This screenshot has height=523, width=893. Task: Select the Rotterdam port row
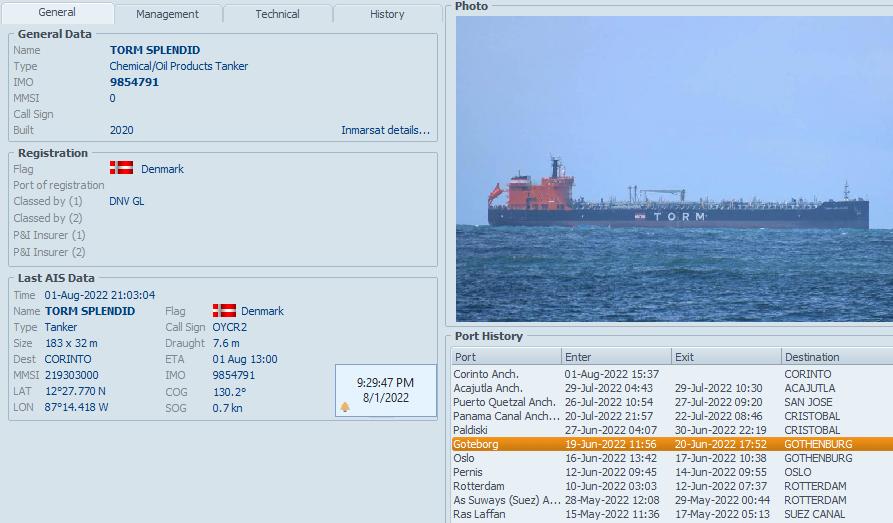[672, 486]
